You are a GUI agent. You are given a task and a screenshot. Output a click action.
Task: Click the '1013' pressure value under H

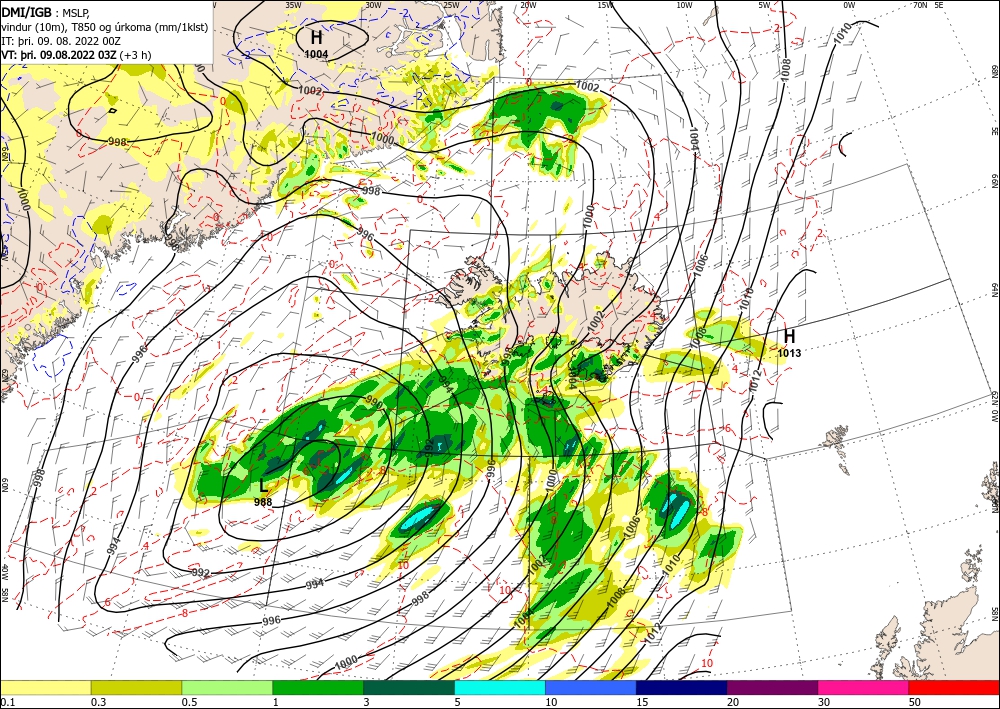point(790,352)
